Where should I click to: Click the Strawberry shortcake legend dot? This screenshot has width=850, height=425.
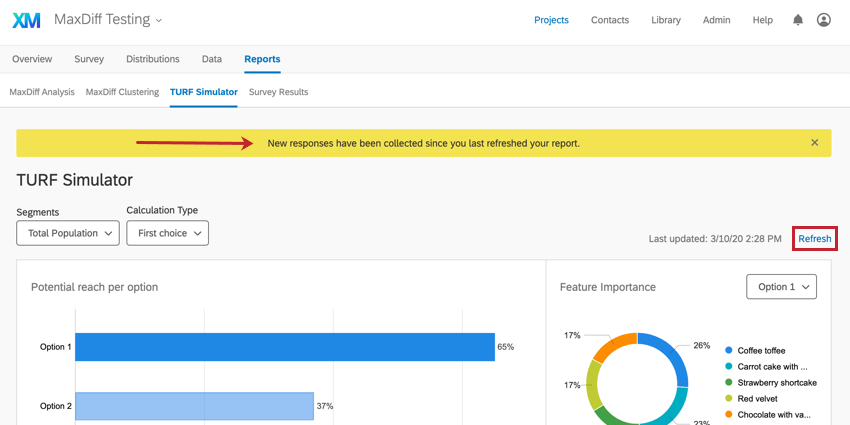click(x=727, y=383)
